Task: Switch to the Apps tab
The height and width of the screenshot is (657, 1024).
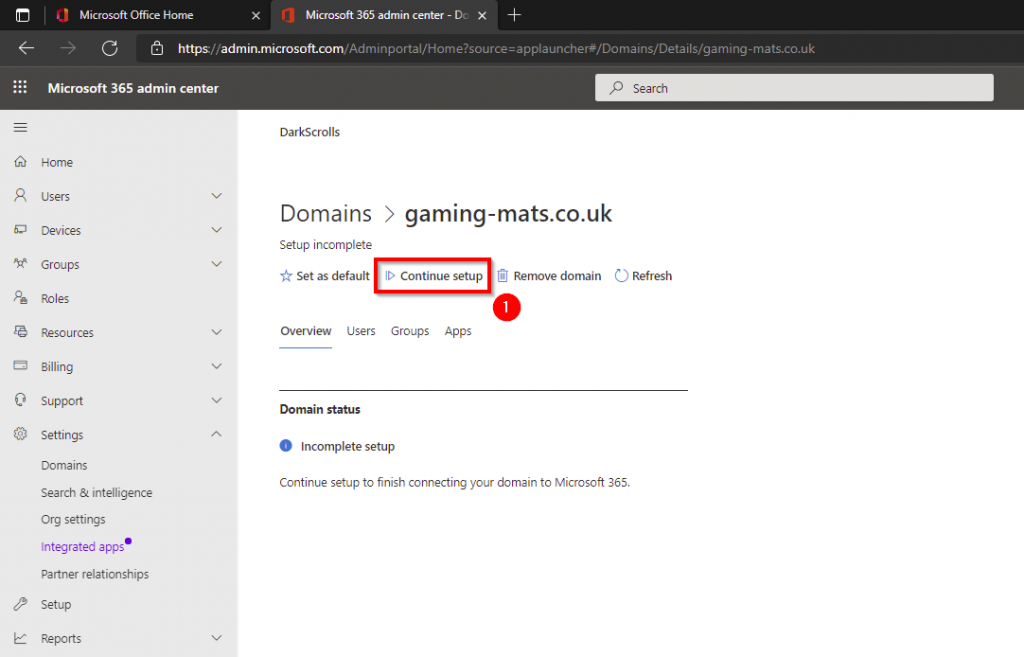Action: coord(458,331)
